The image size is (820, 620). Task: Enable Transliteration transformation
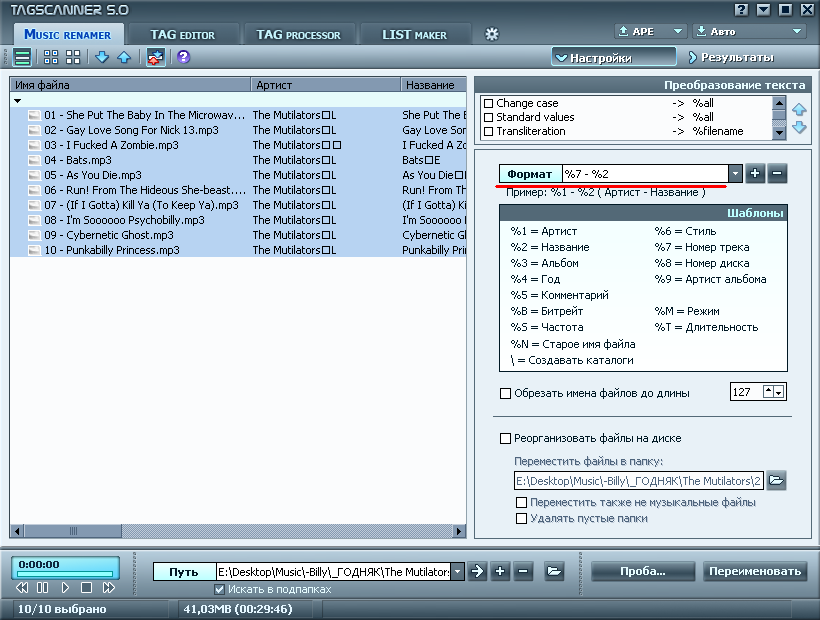[x=488, y=132]
